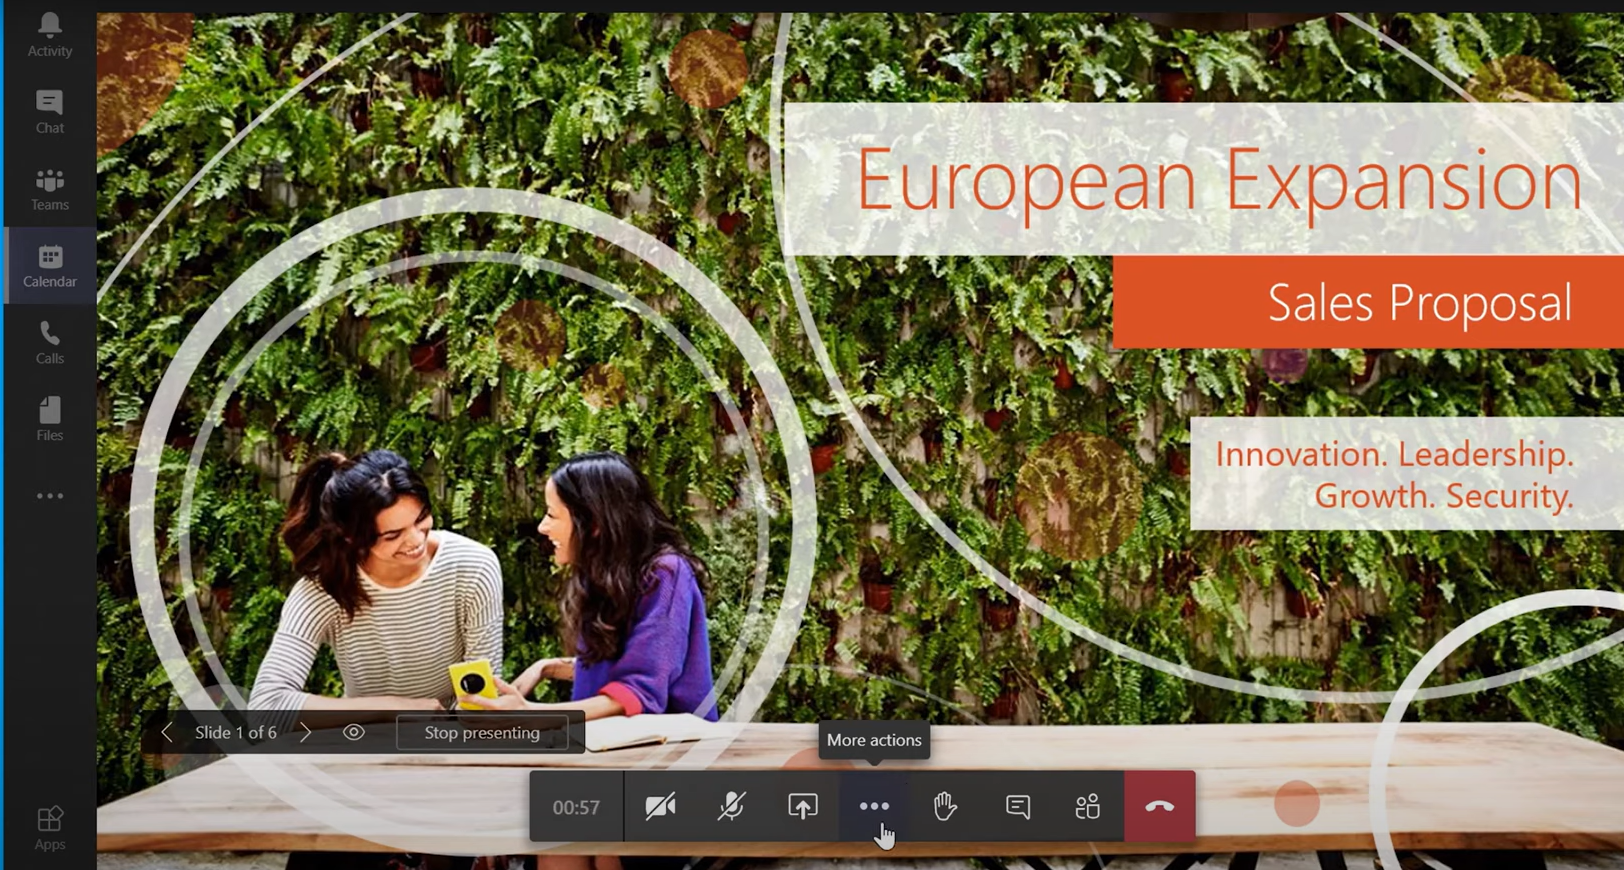Open the Chat section
Viewport: 1624px width, 870px height.
tap(49, 111)
